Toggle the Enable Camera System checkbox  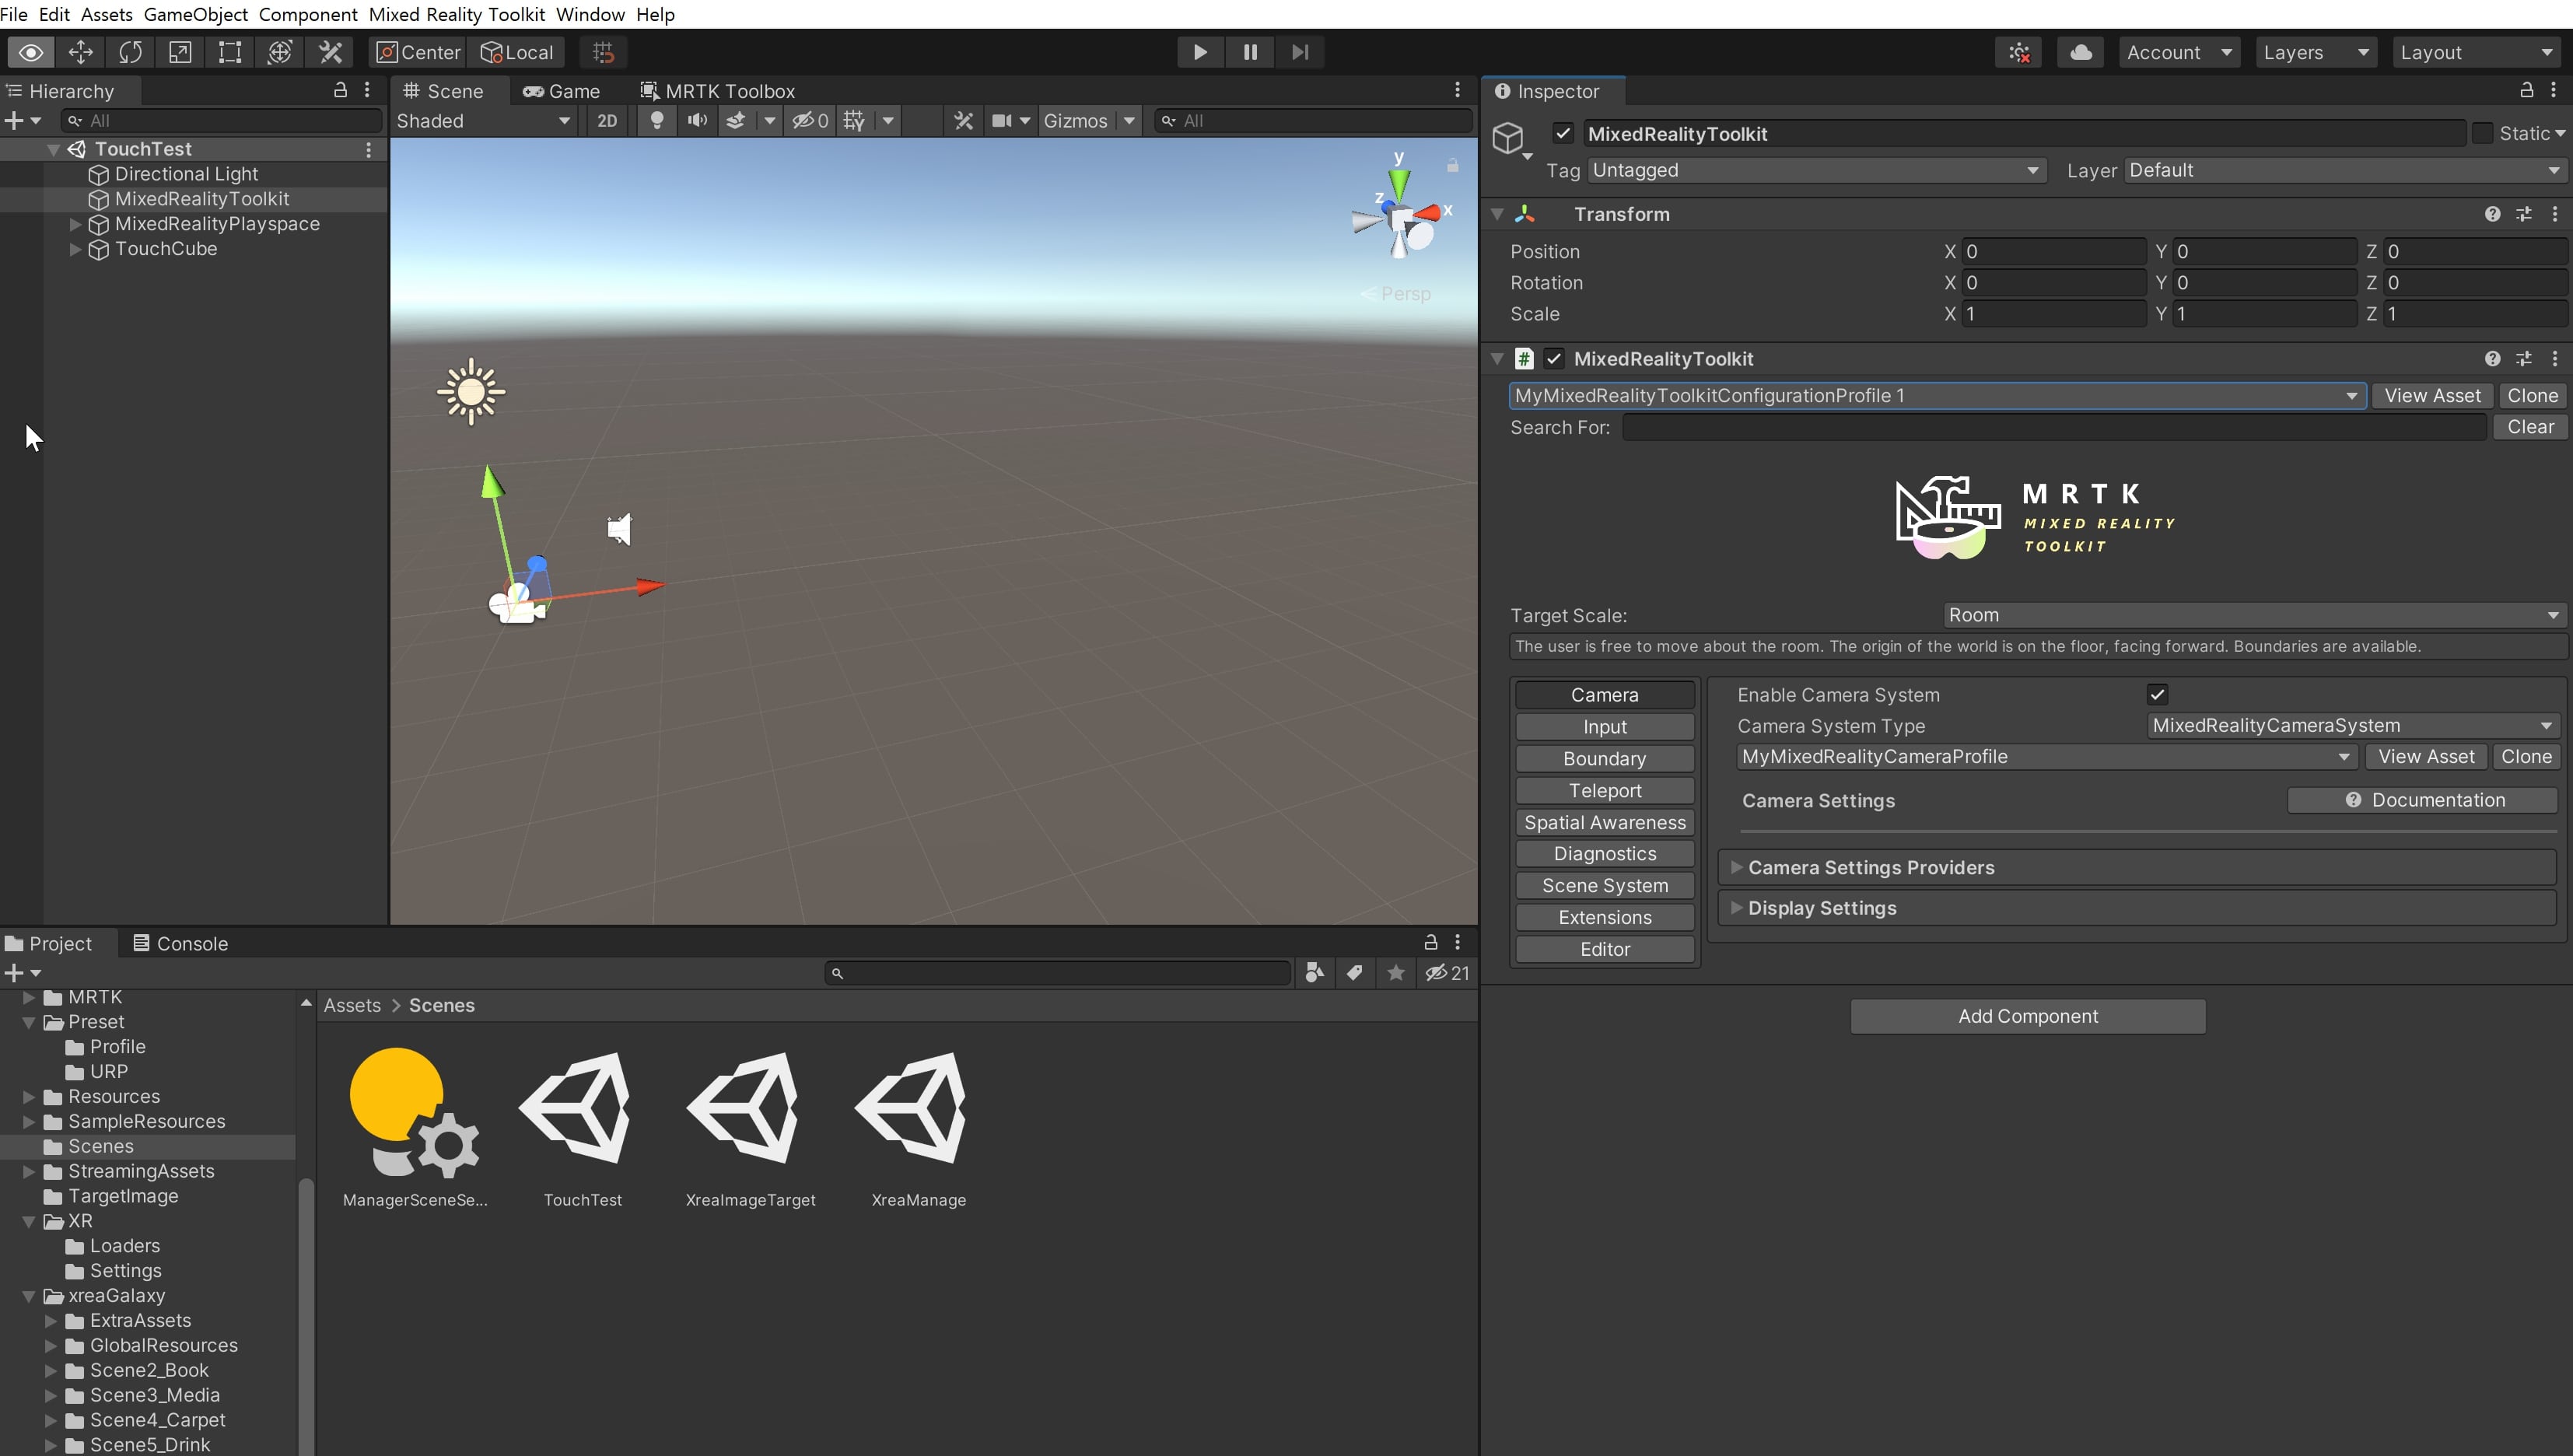(2157, 695)
